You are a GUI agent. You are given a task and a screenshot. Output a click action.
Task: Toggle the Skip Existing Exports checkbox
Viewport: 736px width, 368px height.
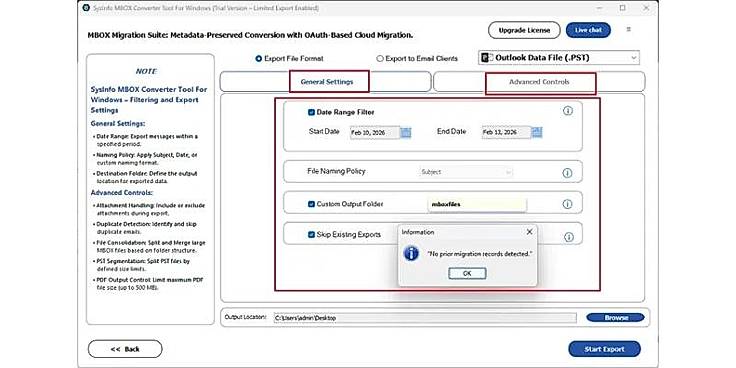coord(311,234)
